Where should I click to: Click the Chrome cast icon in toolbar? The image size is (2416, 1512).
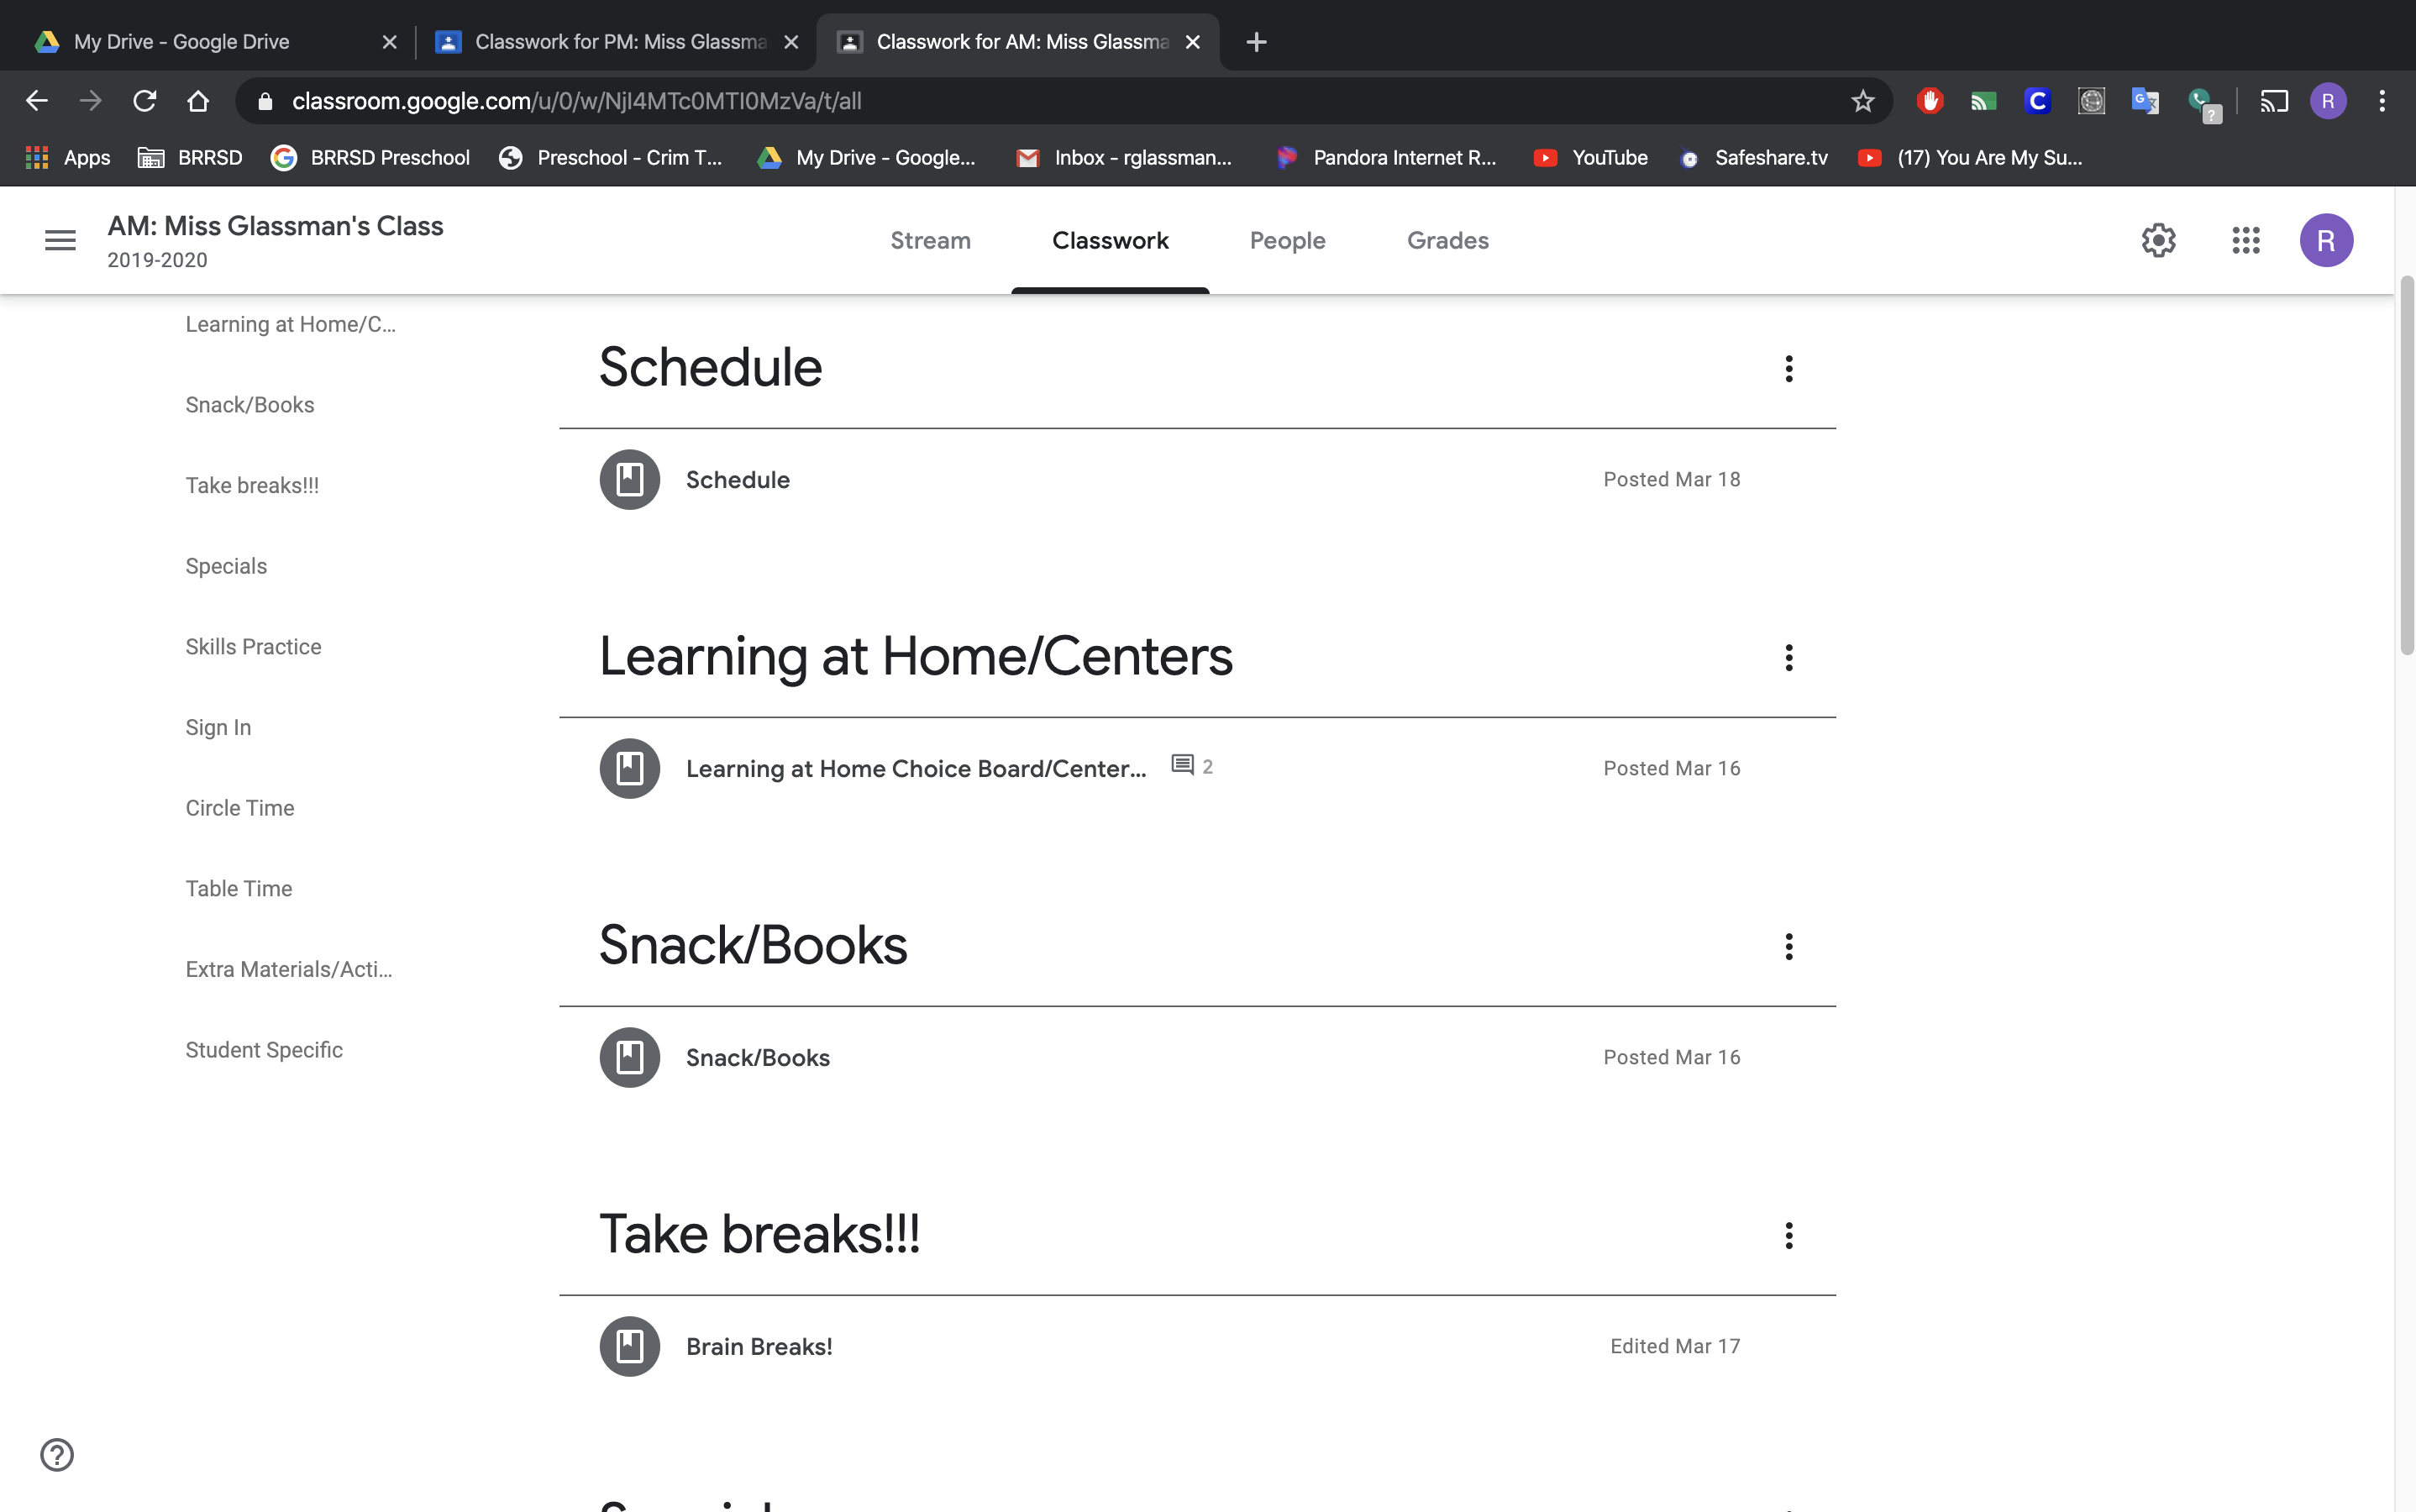pyautogui.click(x=2273, y=101)
